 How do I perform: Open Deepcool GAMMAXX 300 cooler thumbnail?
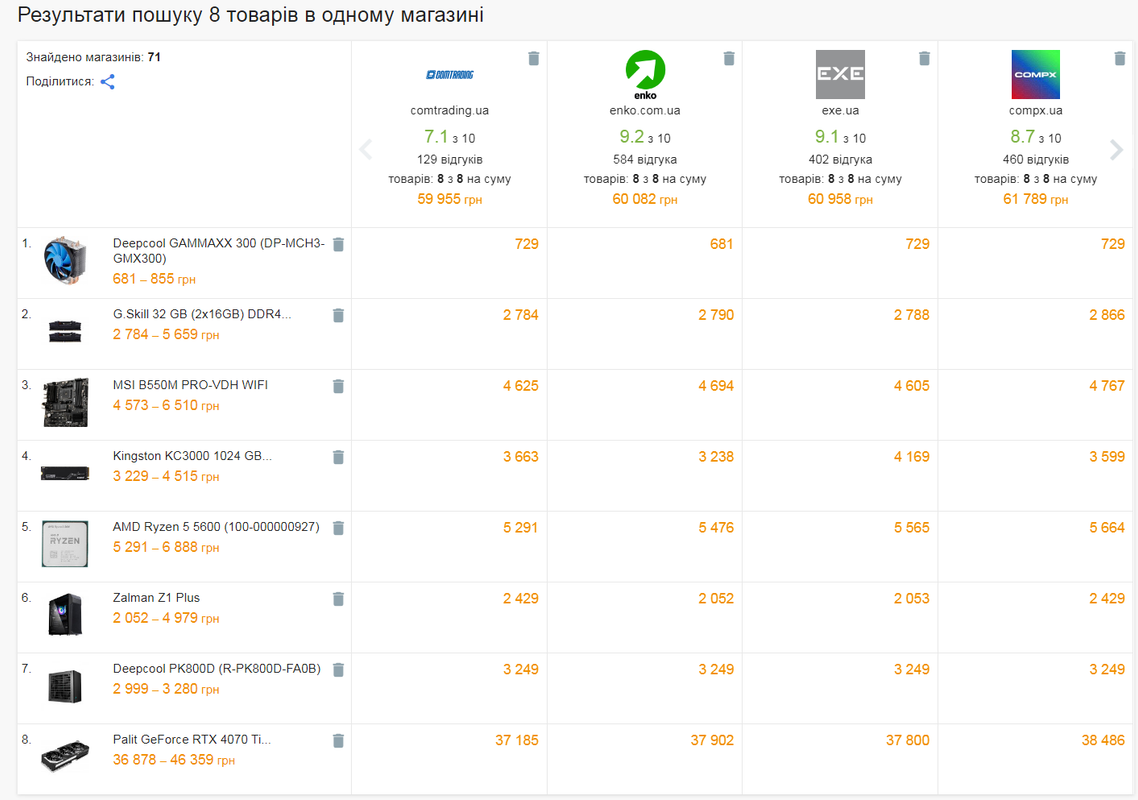(x=65, y=260)
